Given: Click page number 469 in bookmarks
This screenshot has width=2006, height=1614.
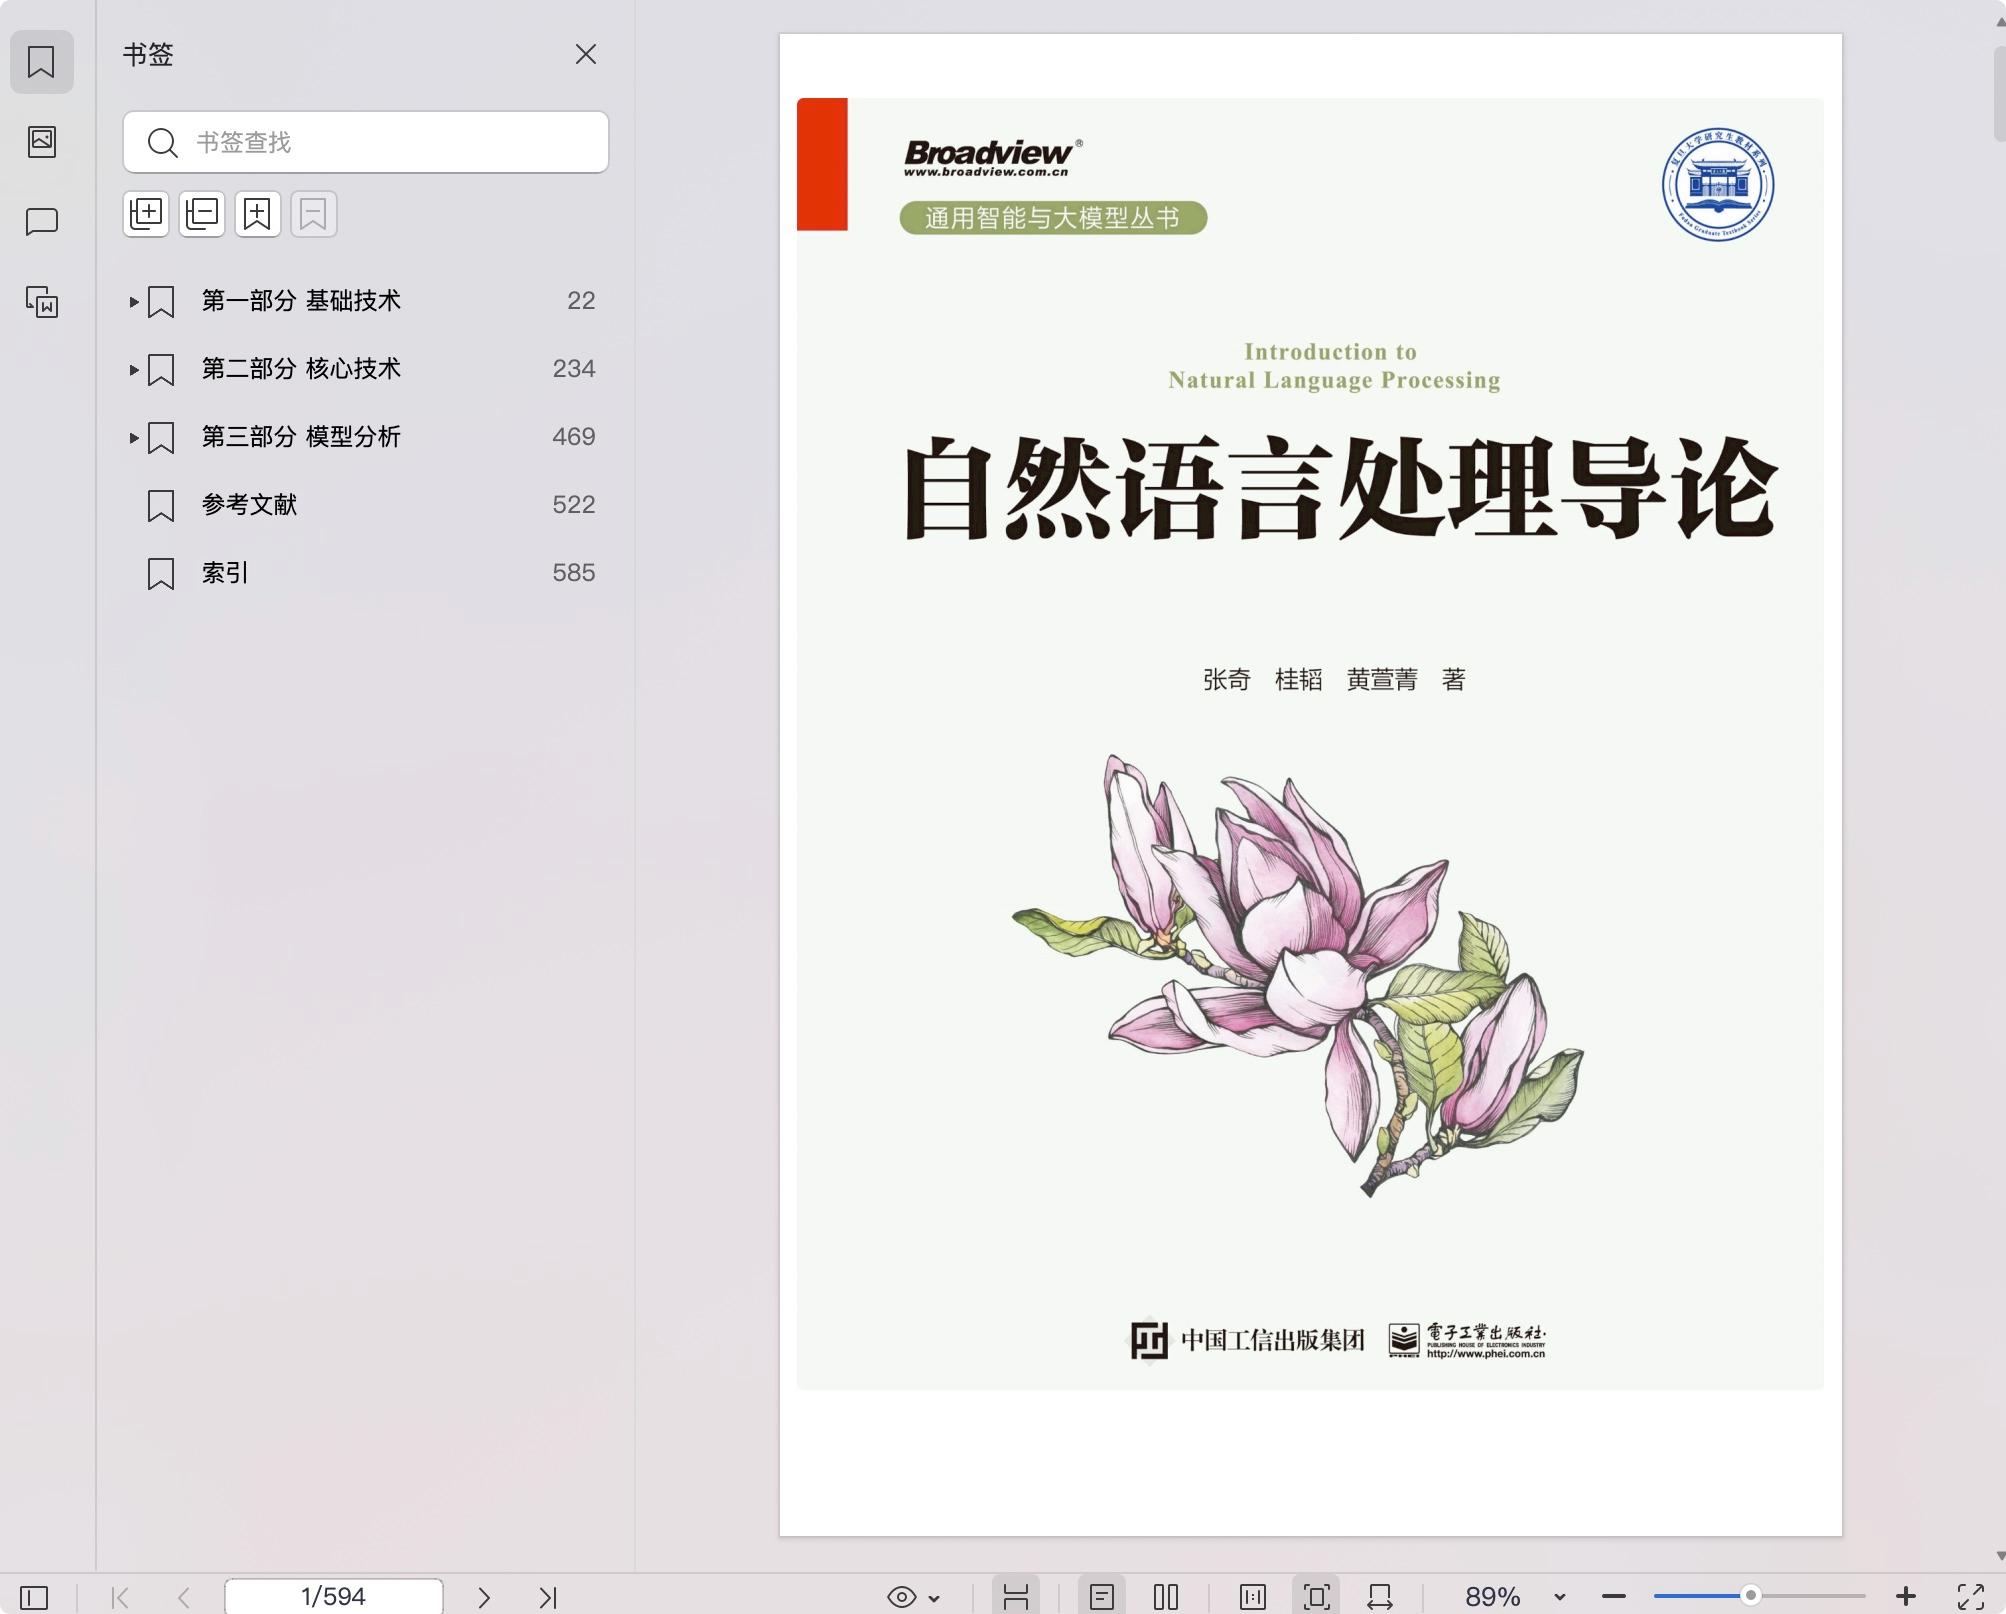Looking at the screenshot, I should (x=574, y=437).
